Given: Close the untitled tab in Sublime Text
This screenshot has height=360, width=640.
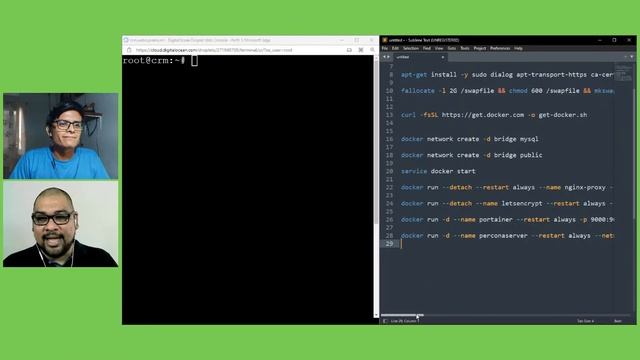Looking at the screenshot, I should coord(442,57).
